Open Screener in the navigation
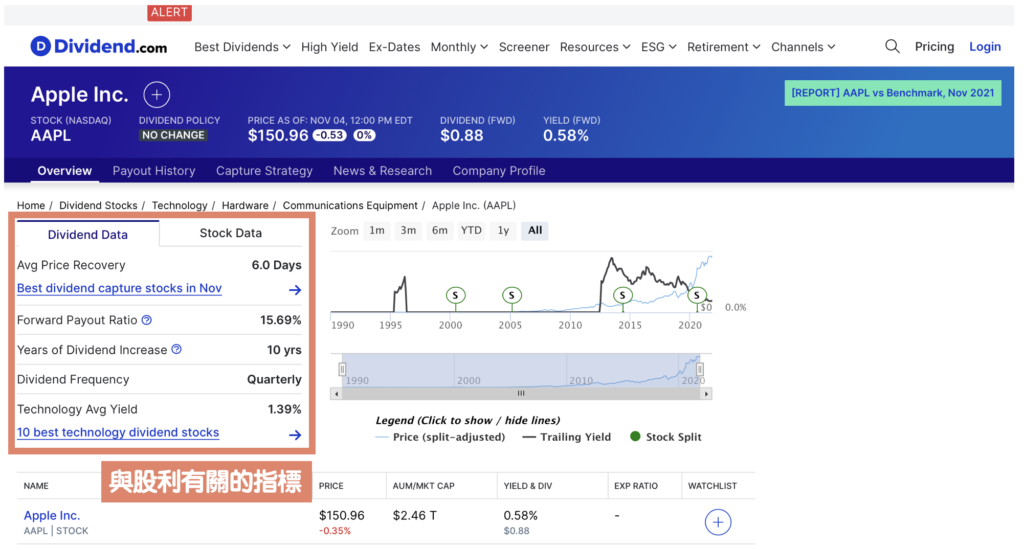Image resolution: width=1024 pixels, height=550 pixels. click(x=524, y=47)
